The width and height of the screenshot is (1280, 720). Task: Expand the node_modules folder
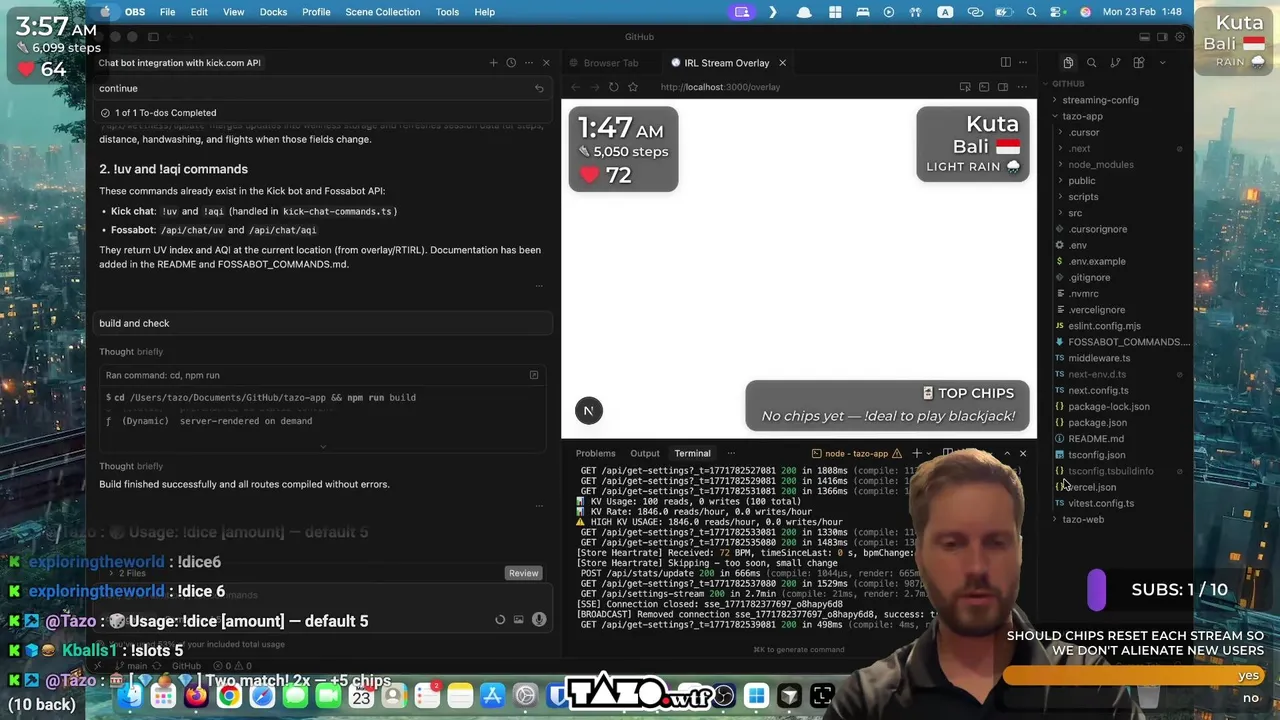click(x=1101, y=164)
